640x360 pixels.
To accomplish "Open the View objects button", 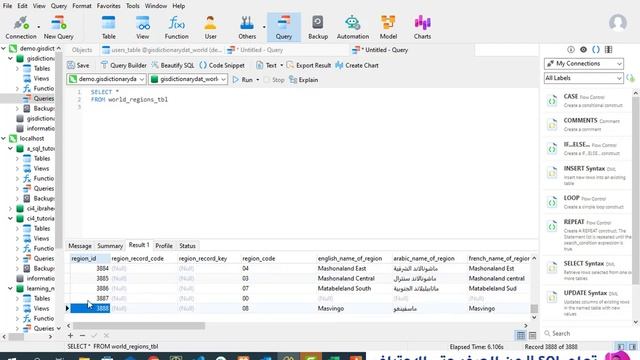I will [142, 27].
